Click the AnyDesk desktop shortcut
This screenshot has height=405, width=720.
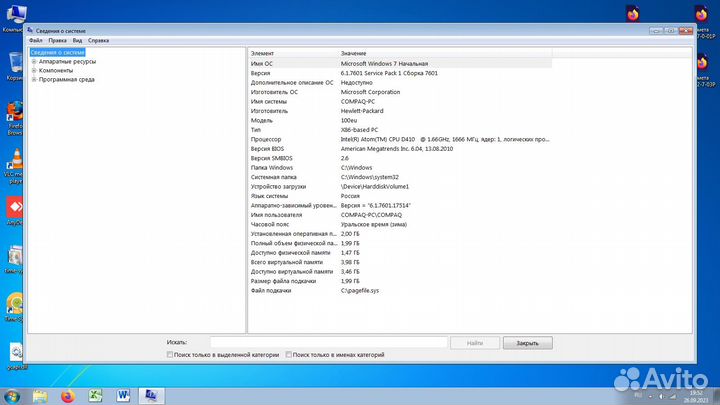click(15, 207)
